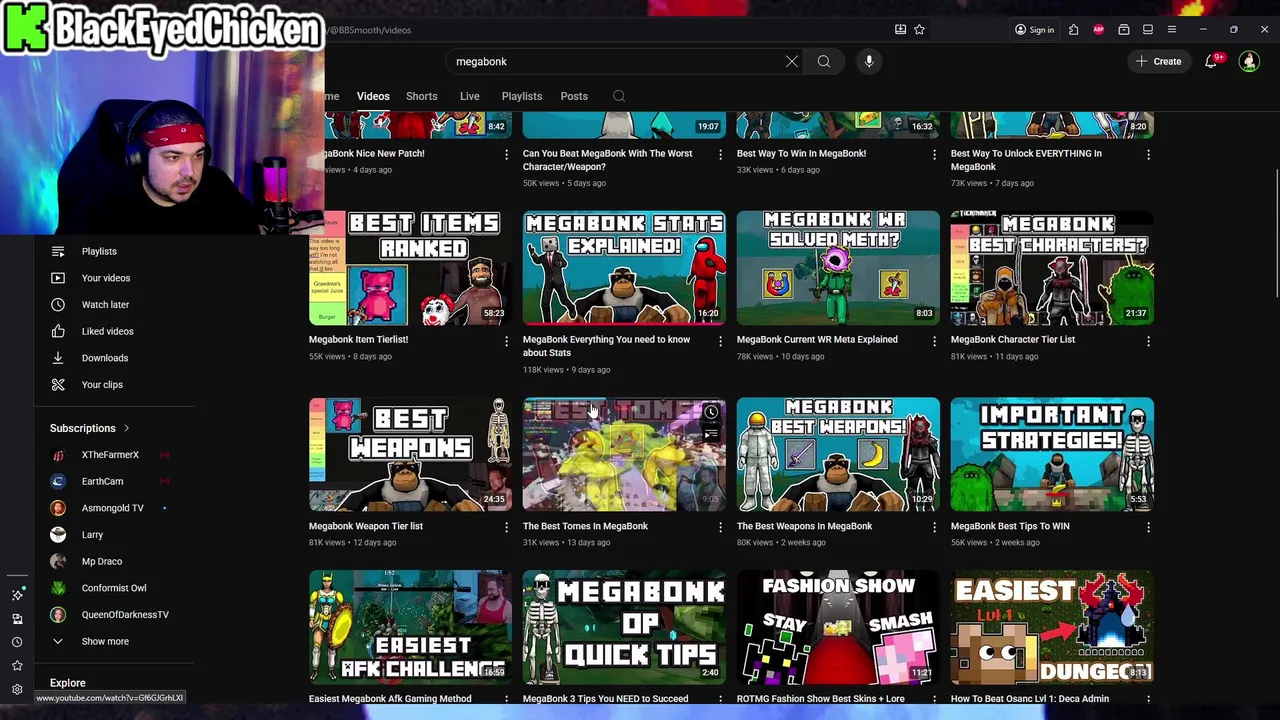Image resolution: width=1280 pixels, height=720 pixels.
Task: Open the browser hamburger application menu
Action: coord(1172,30)
